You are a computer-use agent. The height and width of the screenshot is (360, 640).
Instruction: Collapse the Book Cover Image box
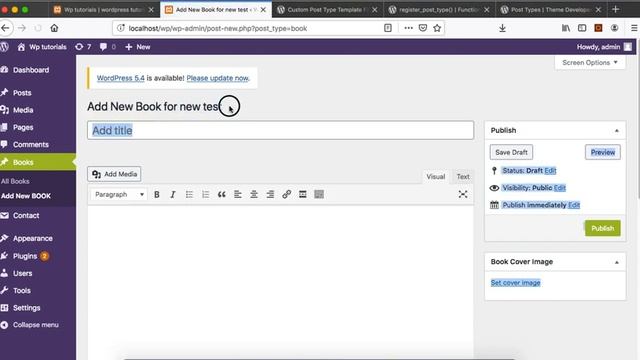(x=617, y=262)
